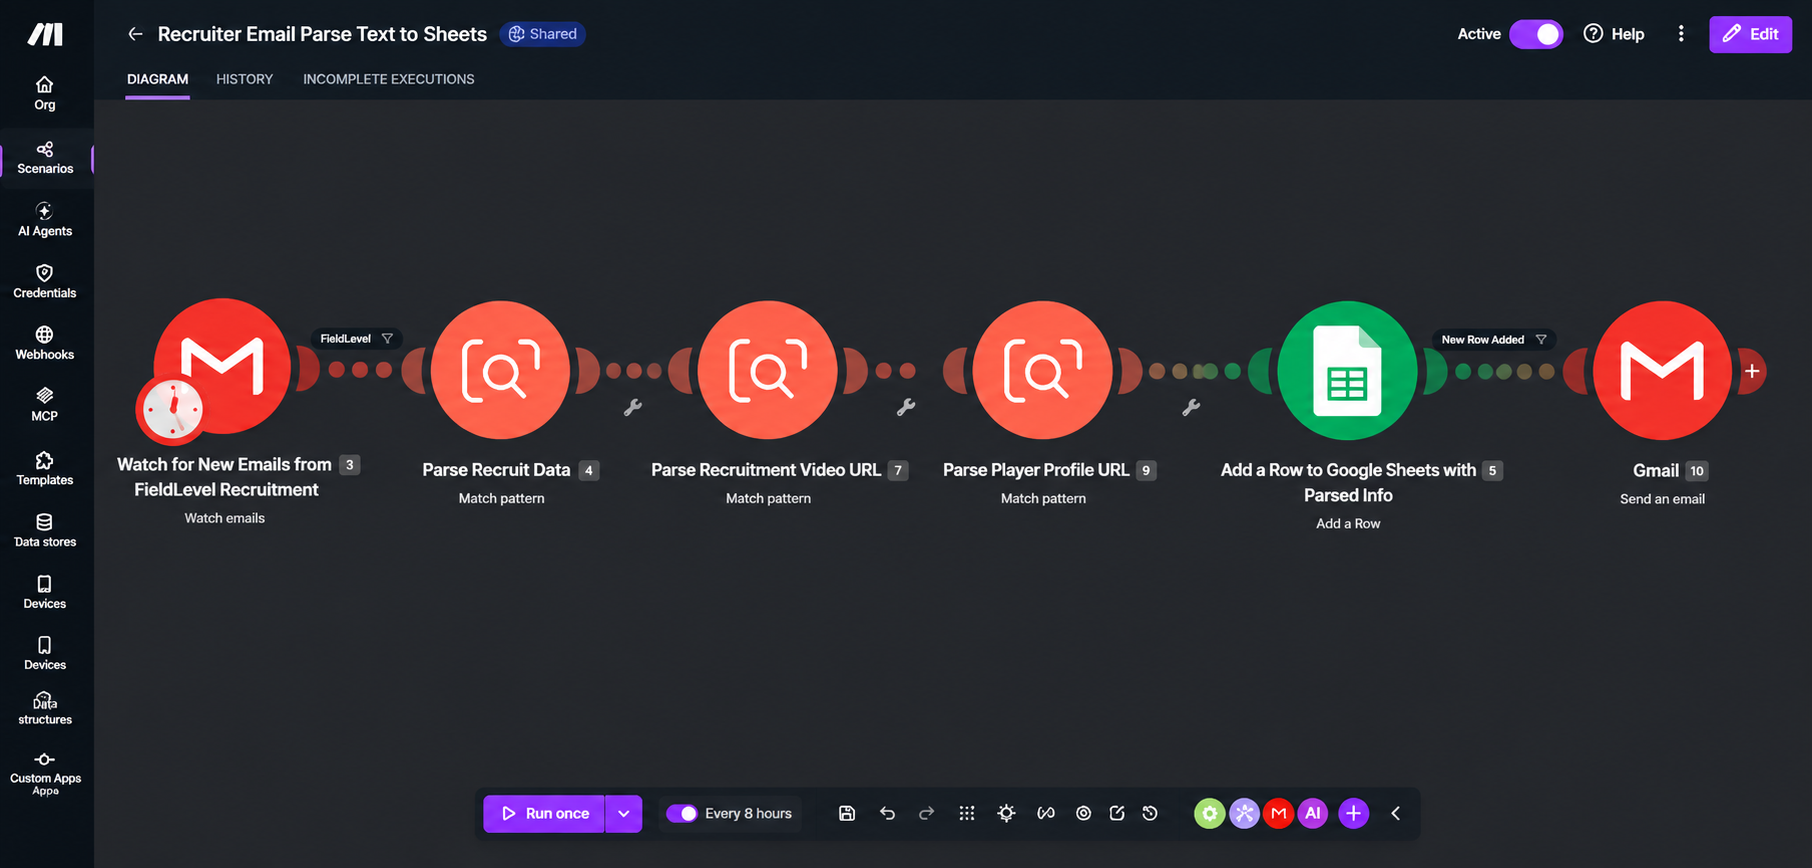
Task: Click module number badge 7
Action: 898,470
